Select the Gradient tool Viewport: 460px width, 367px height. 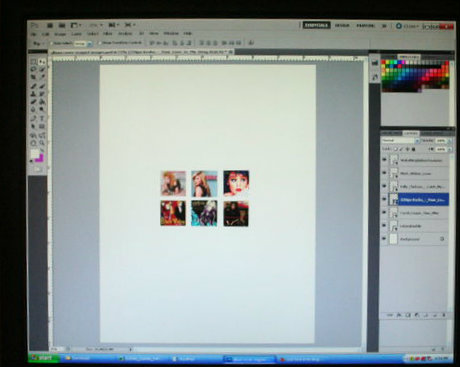(42, 102)
